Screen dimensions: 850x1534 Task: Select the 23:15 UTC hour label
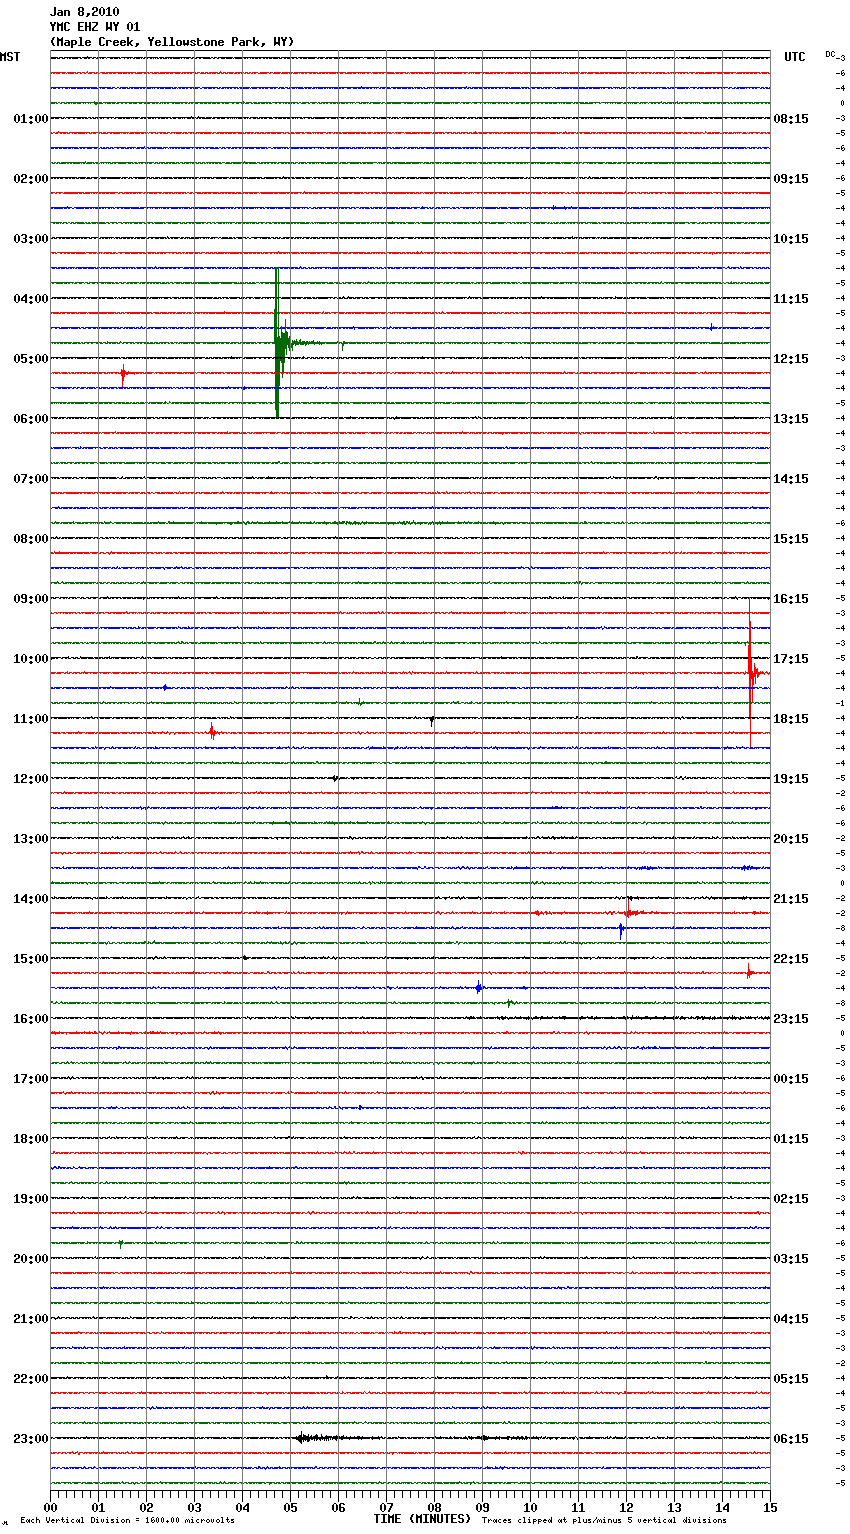(790, 1018)
